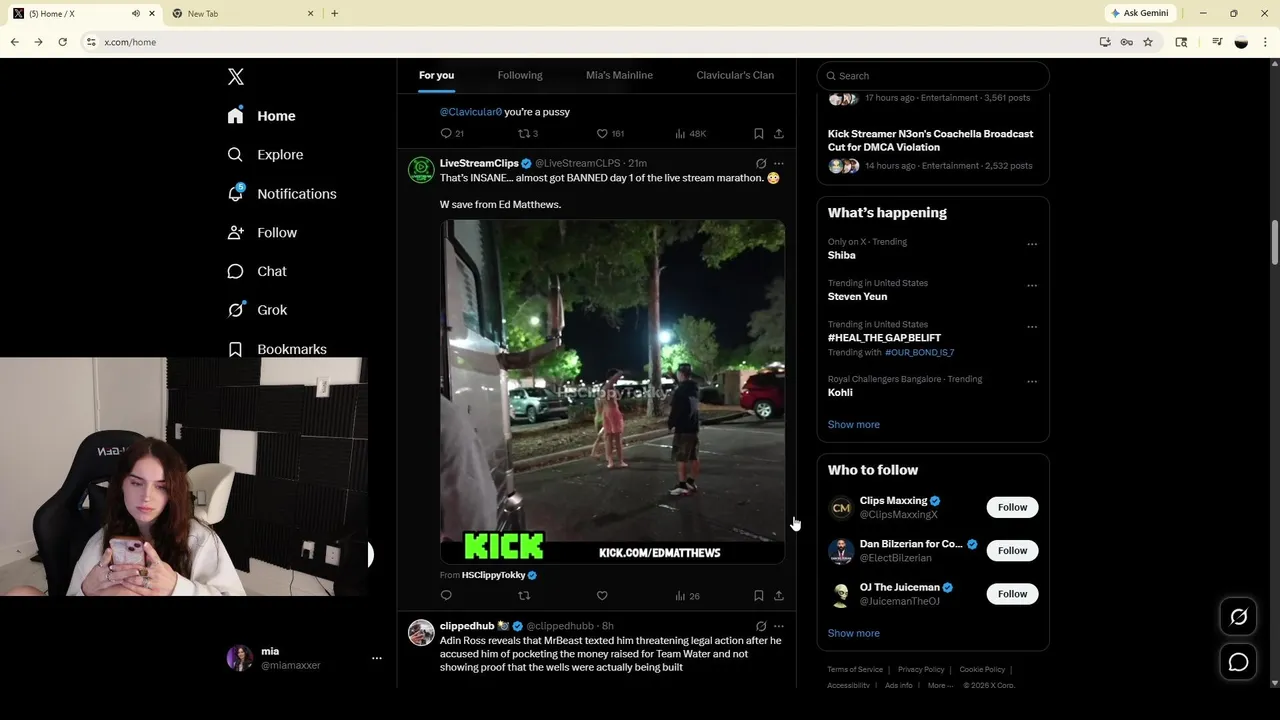The height and width of the screenshot is (720, 1280).
Task: Reply icon on post with 21 replies
Action: [x=446, y=133]
